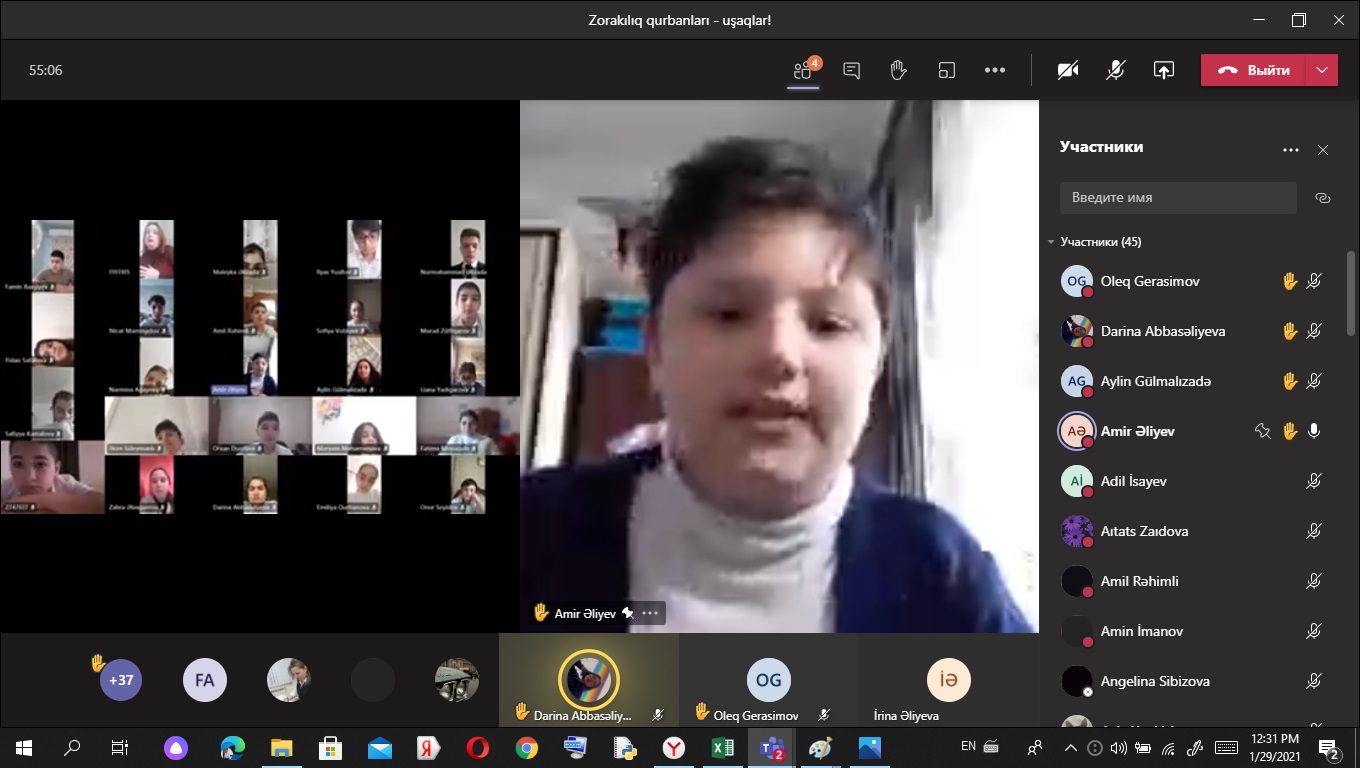Open the breakout rooms icon
The width and height of the screenshot is (1360, 768).
(946, 70)
